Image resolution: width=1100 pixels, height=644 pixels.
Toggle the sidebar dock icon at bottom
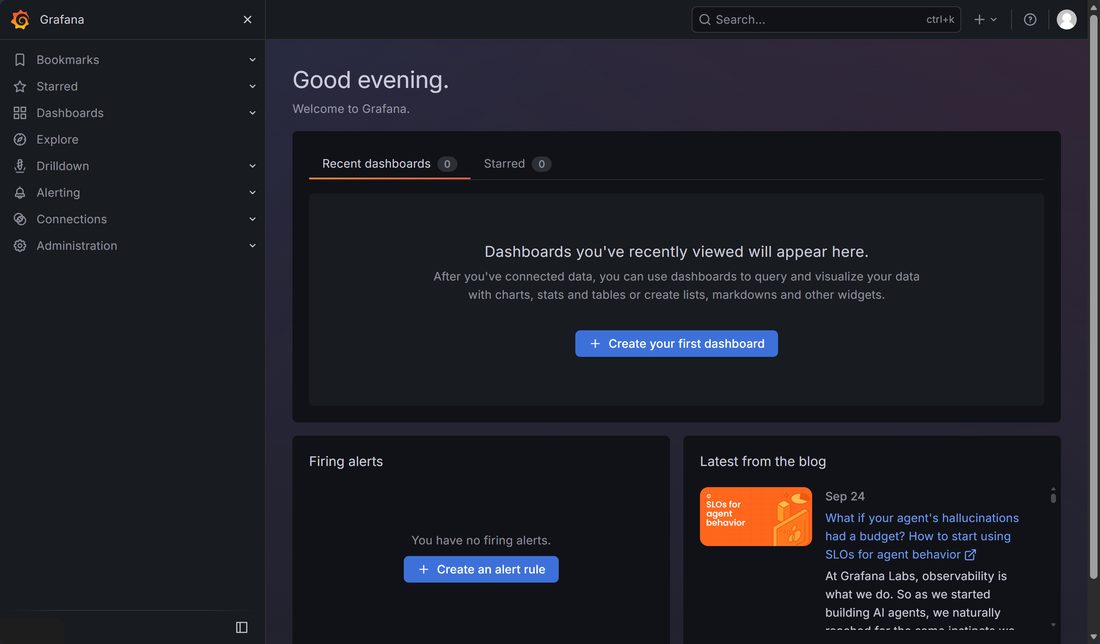point(241,627)
